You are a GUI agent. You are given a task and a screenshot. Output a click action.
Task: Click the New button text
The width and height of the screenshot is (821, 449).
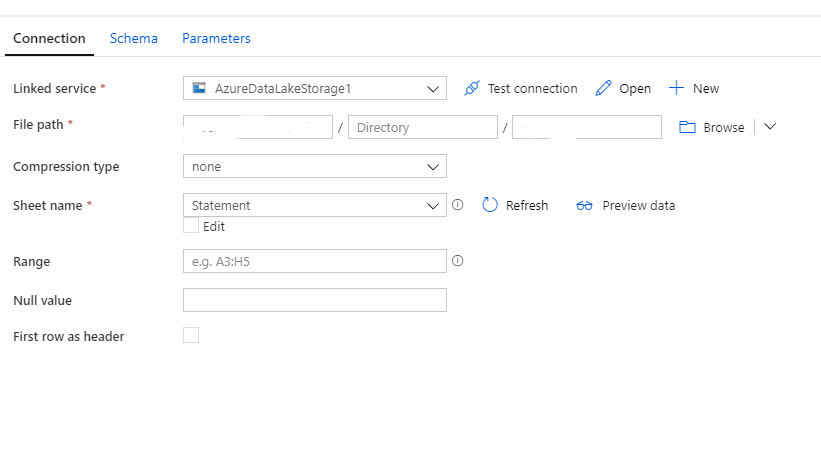[x=706, y=88]
